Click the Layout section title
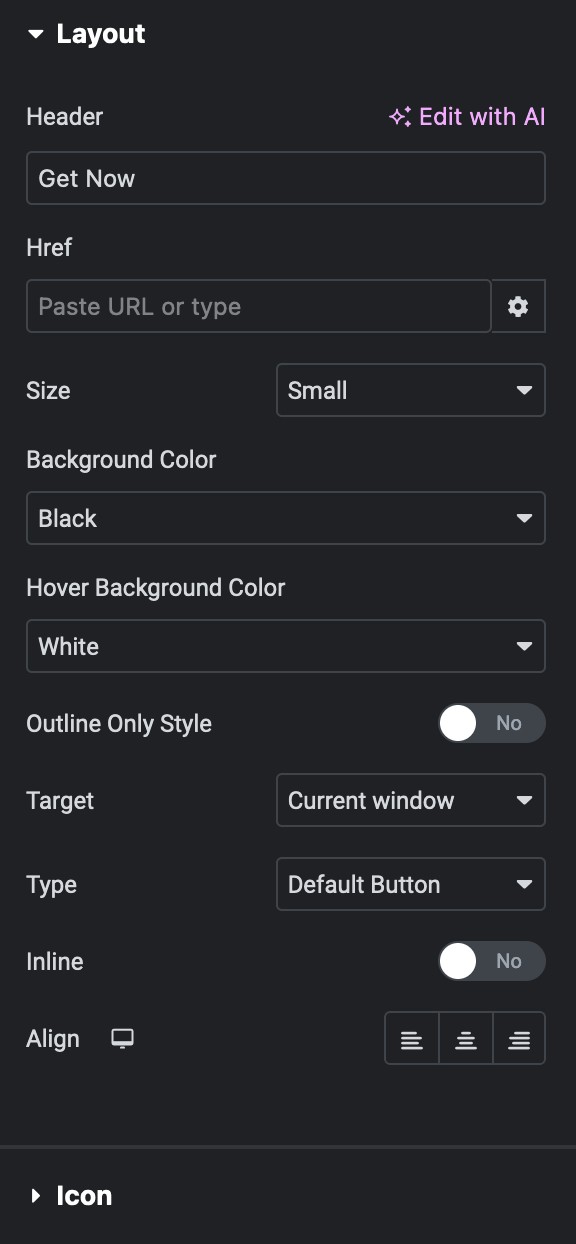The height and width of the screenshot is (1244, 576). click(101, 34)
